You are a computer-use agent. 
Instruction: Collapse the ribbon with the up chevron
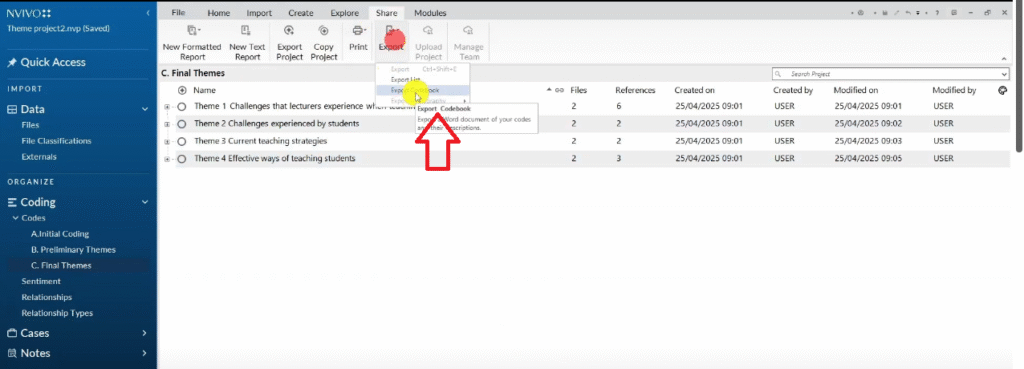click(1004, 58)
